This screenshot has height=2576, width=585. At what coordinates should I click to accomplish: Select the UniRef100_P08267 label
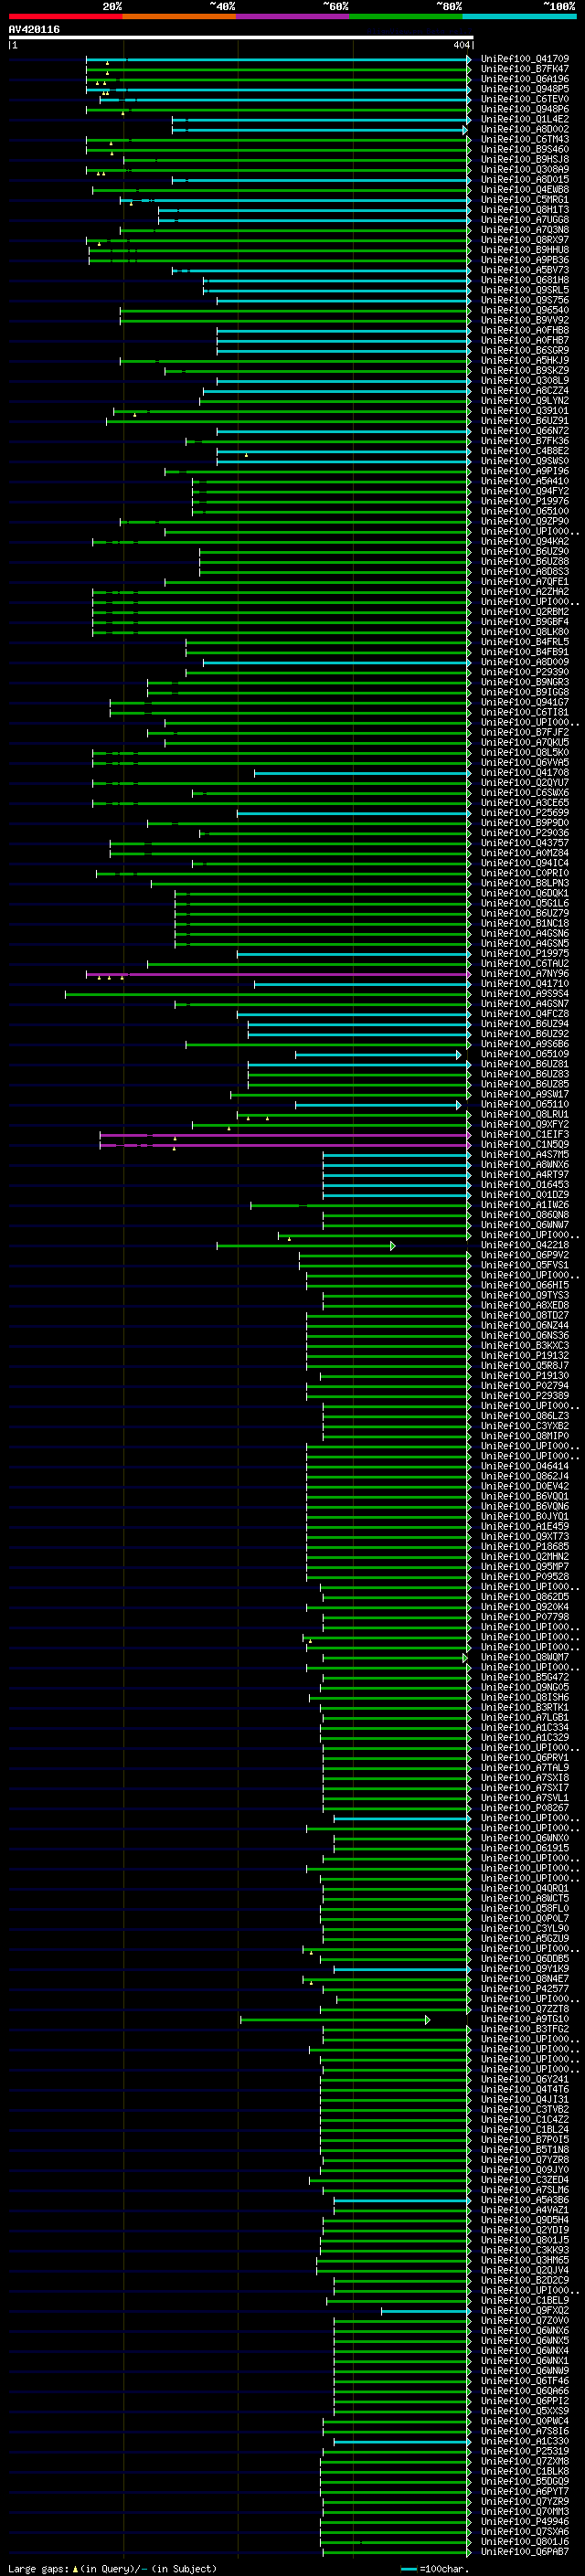(x=524, y=1807)
